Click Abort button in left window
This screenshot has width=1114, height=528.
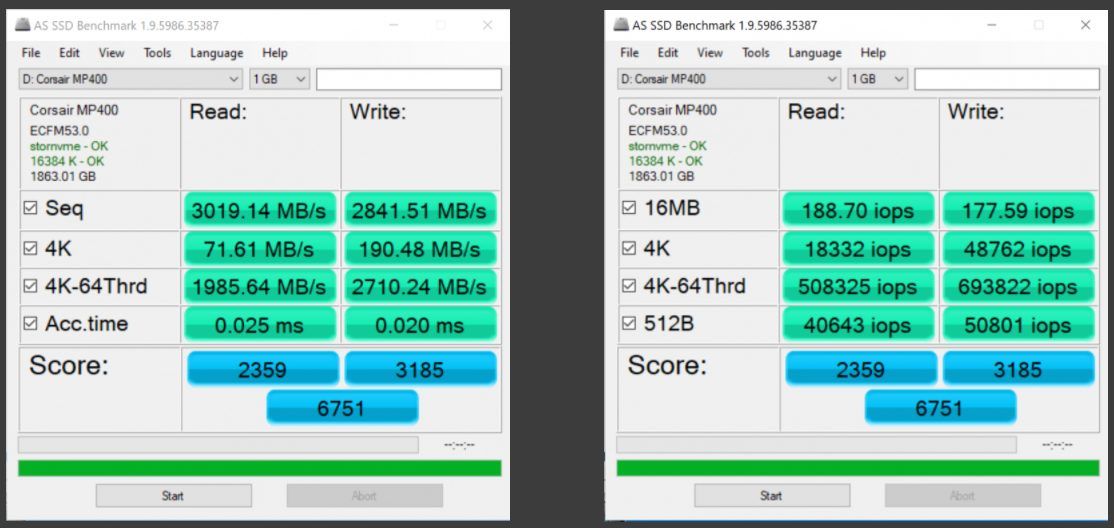click(364, 495)
